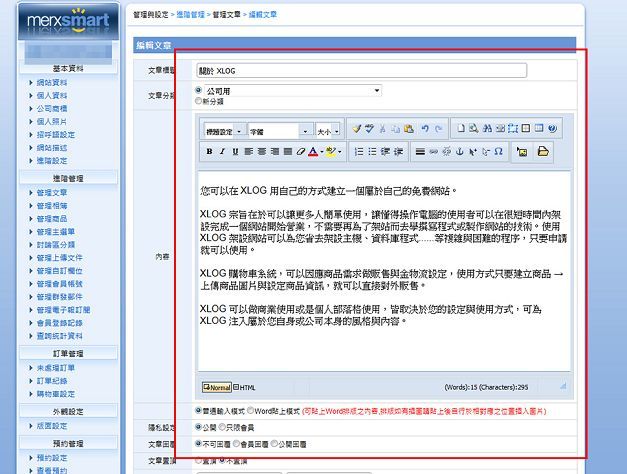Choose Word貼上模式 paste mode
Image resolution: width=627 pixels, height=474 pixels.
point(250,410)
